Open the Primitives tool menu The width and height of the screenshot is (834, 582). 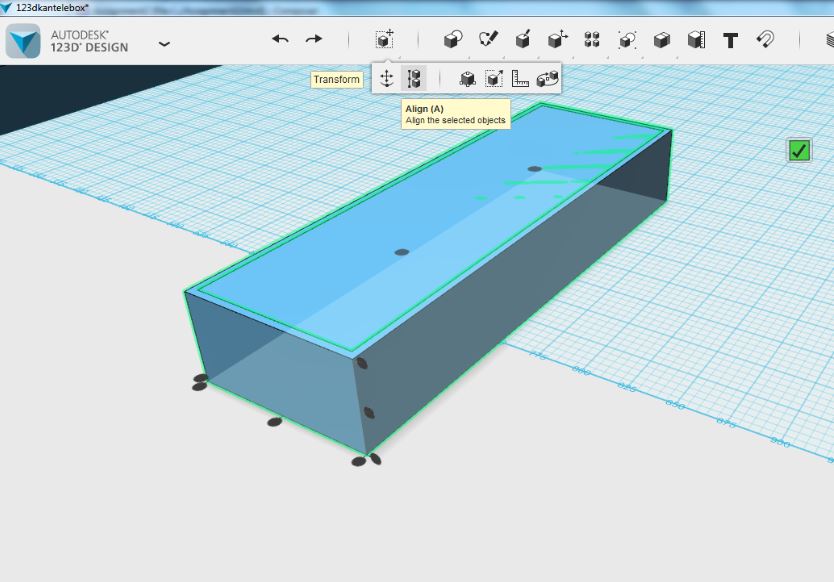[x=453, y=39]
